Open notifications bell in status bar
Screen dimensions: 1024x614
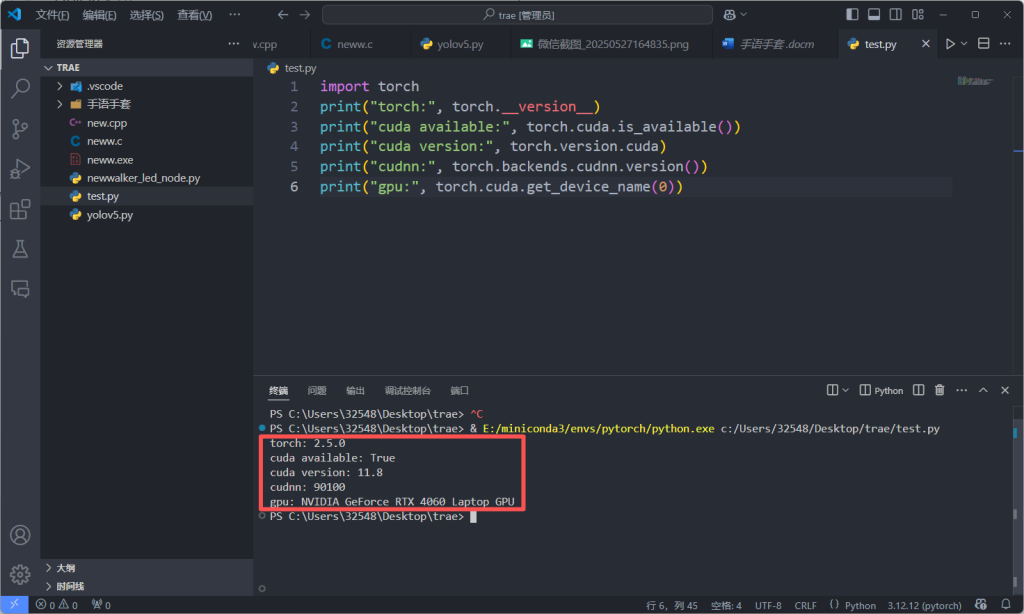1003,605
